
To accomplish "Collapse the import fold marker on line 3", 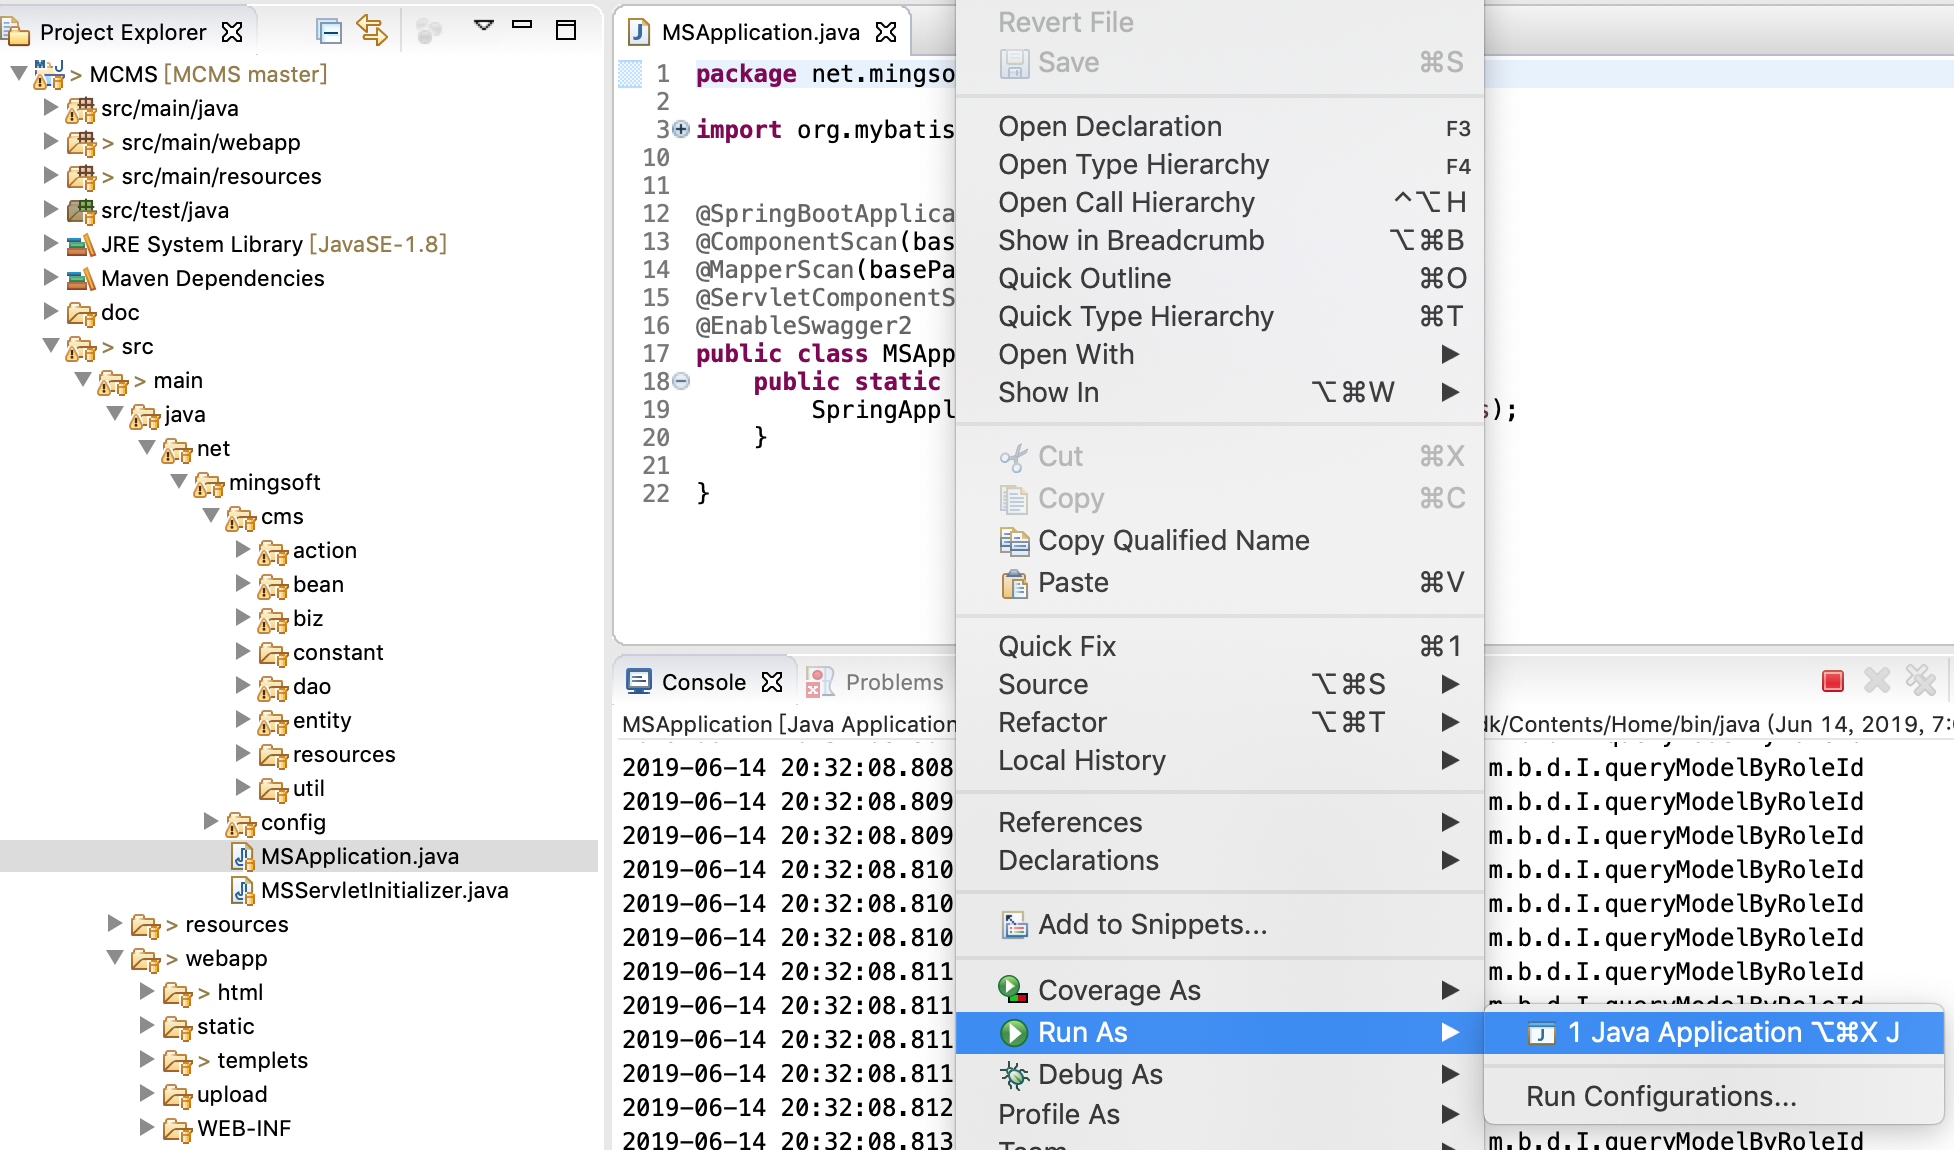I will pos(681,129).
